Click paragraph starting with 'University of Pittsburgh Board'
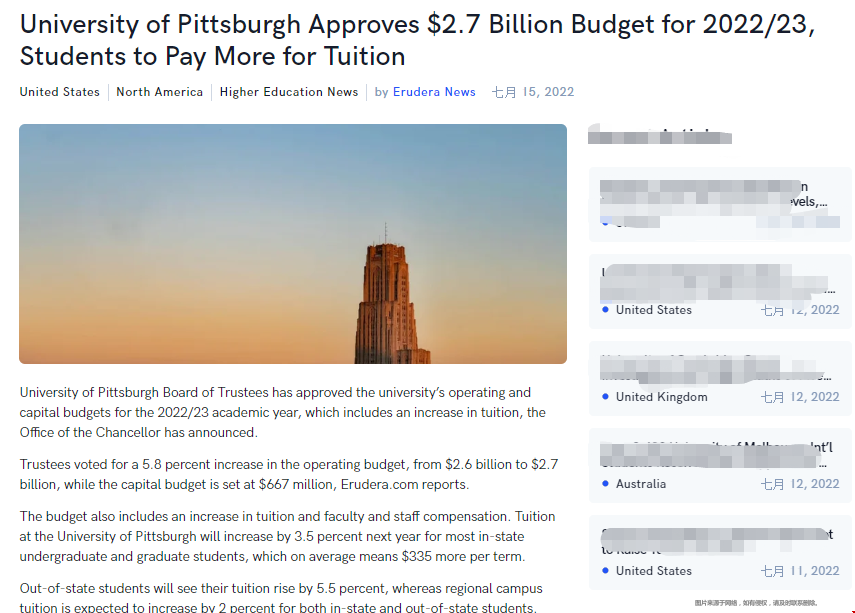This screenshot has height=613, width=855. [282, 412]
